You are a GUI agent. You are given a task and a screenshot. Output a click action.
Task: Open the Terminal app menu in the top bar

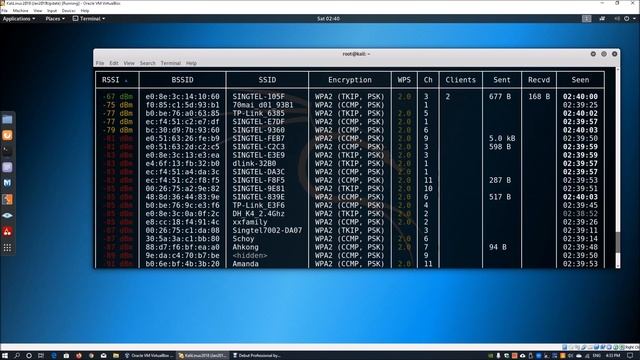pos(89,19)
